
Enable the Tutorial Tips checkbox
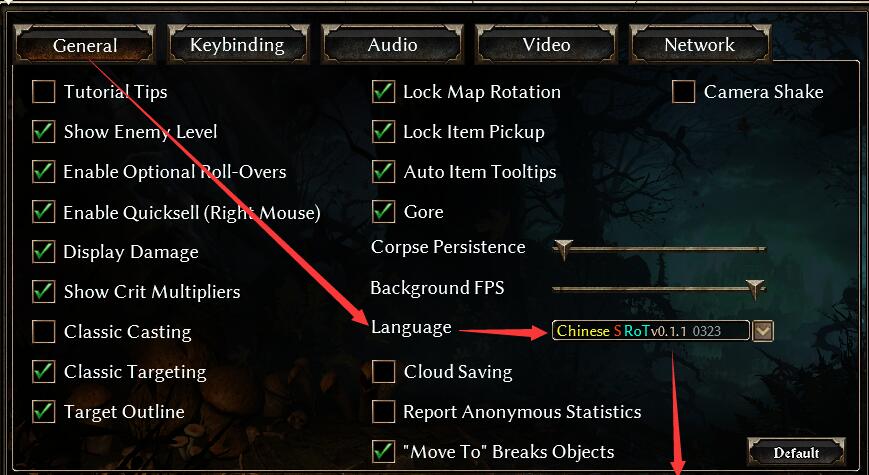(x=44, y=91)
